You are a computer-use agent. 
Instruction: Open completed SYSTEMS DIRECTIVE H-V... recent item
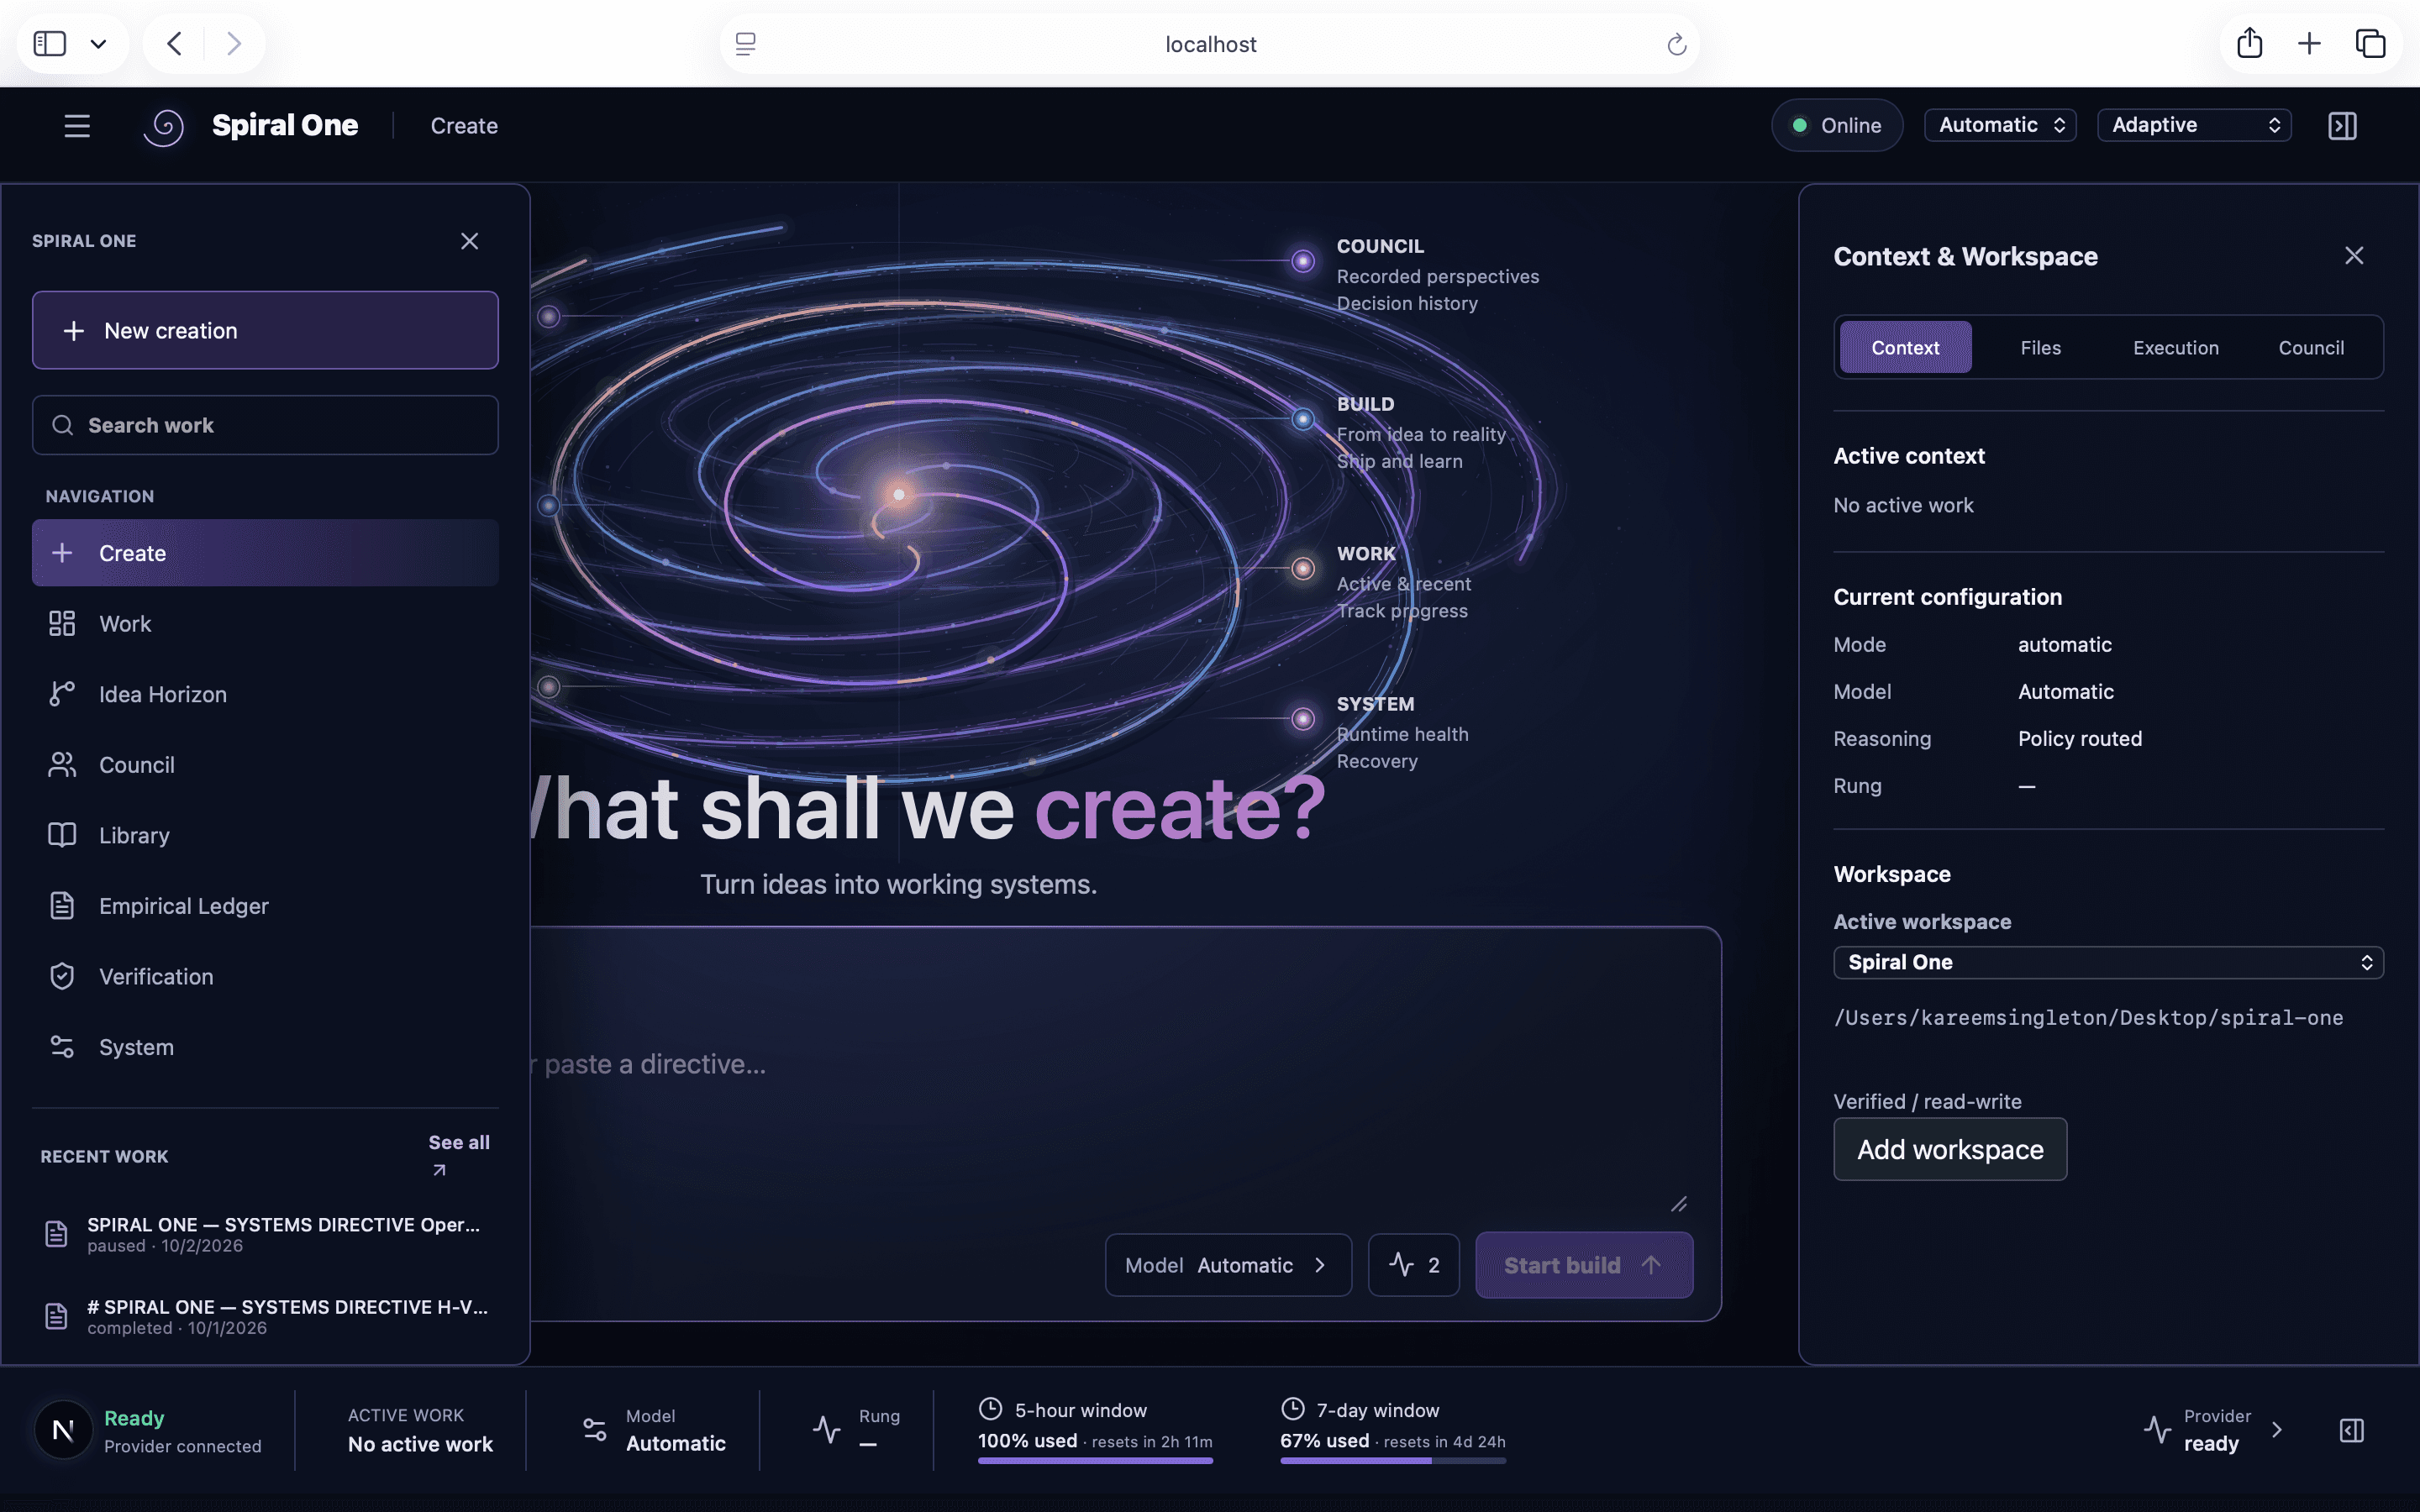point(265,1316)
